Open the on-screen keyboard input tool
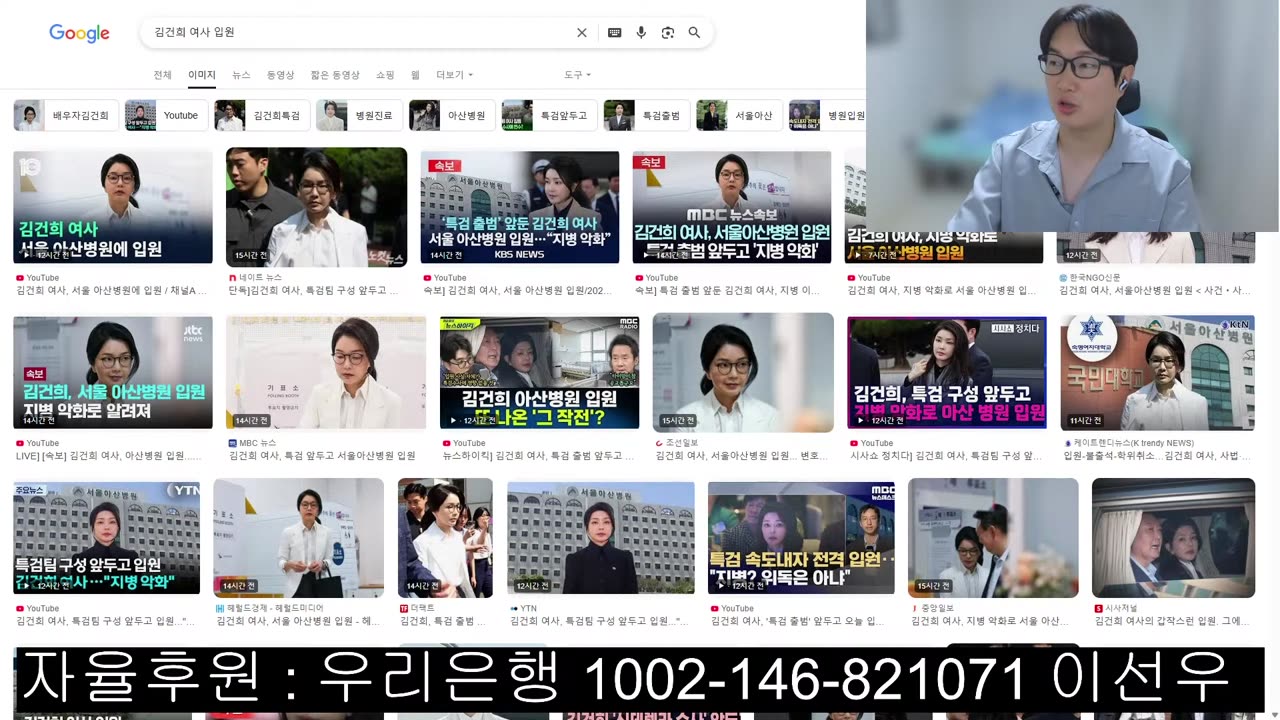 point(615,33)
